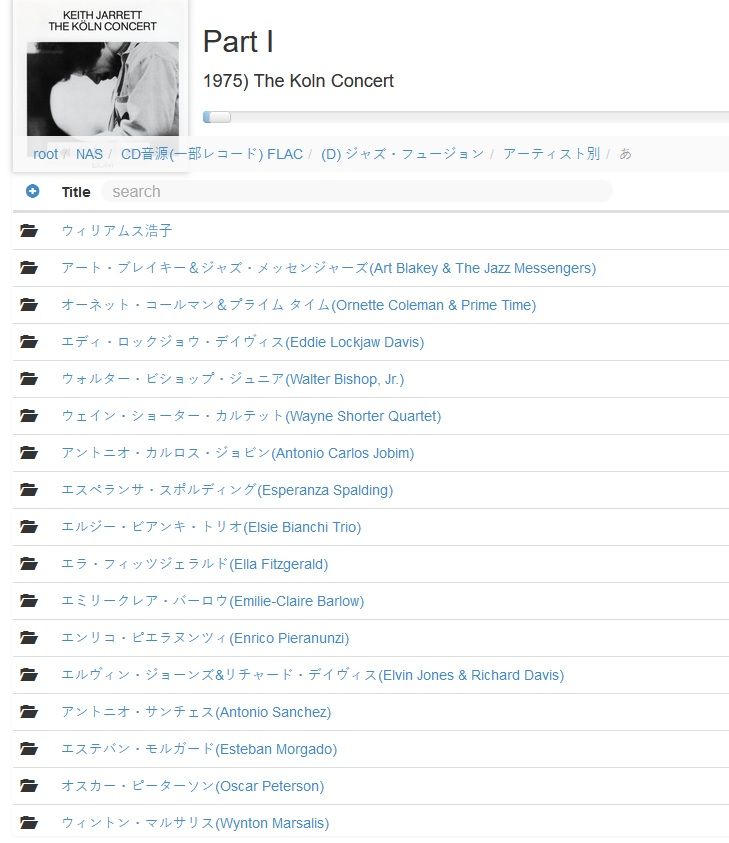Open folder icon for Esperanza Spalding
Image resolution: width=729 pixels, height=843 pixels.
click(x=29, y=490)
